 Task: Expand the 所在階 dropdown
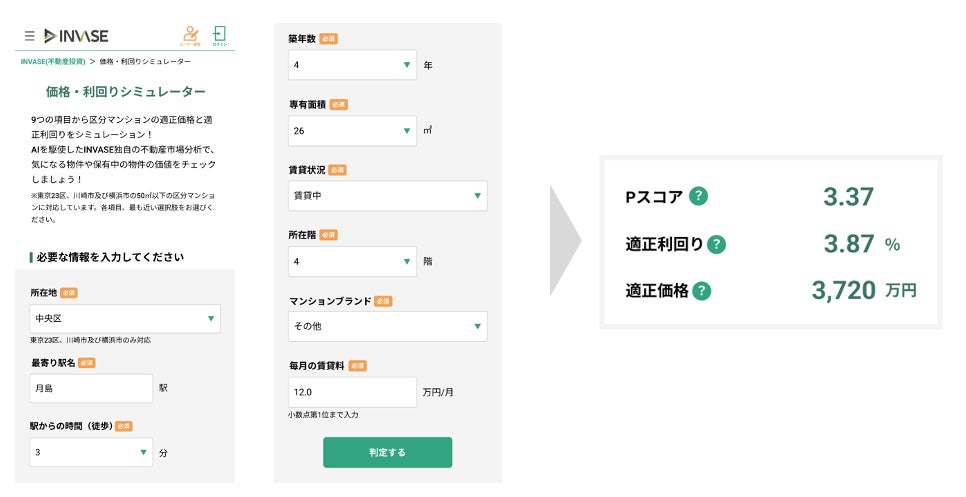(x=352, y=261)
